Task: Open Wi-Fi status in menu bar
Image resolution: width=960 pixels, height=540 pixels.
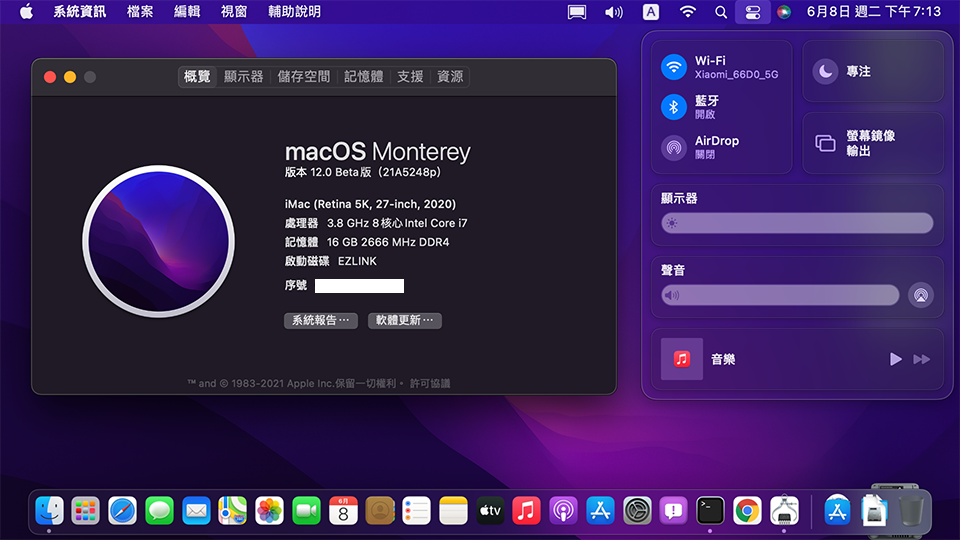Action: click(x=688, y=12)
